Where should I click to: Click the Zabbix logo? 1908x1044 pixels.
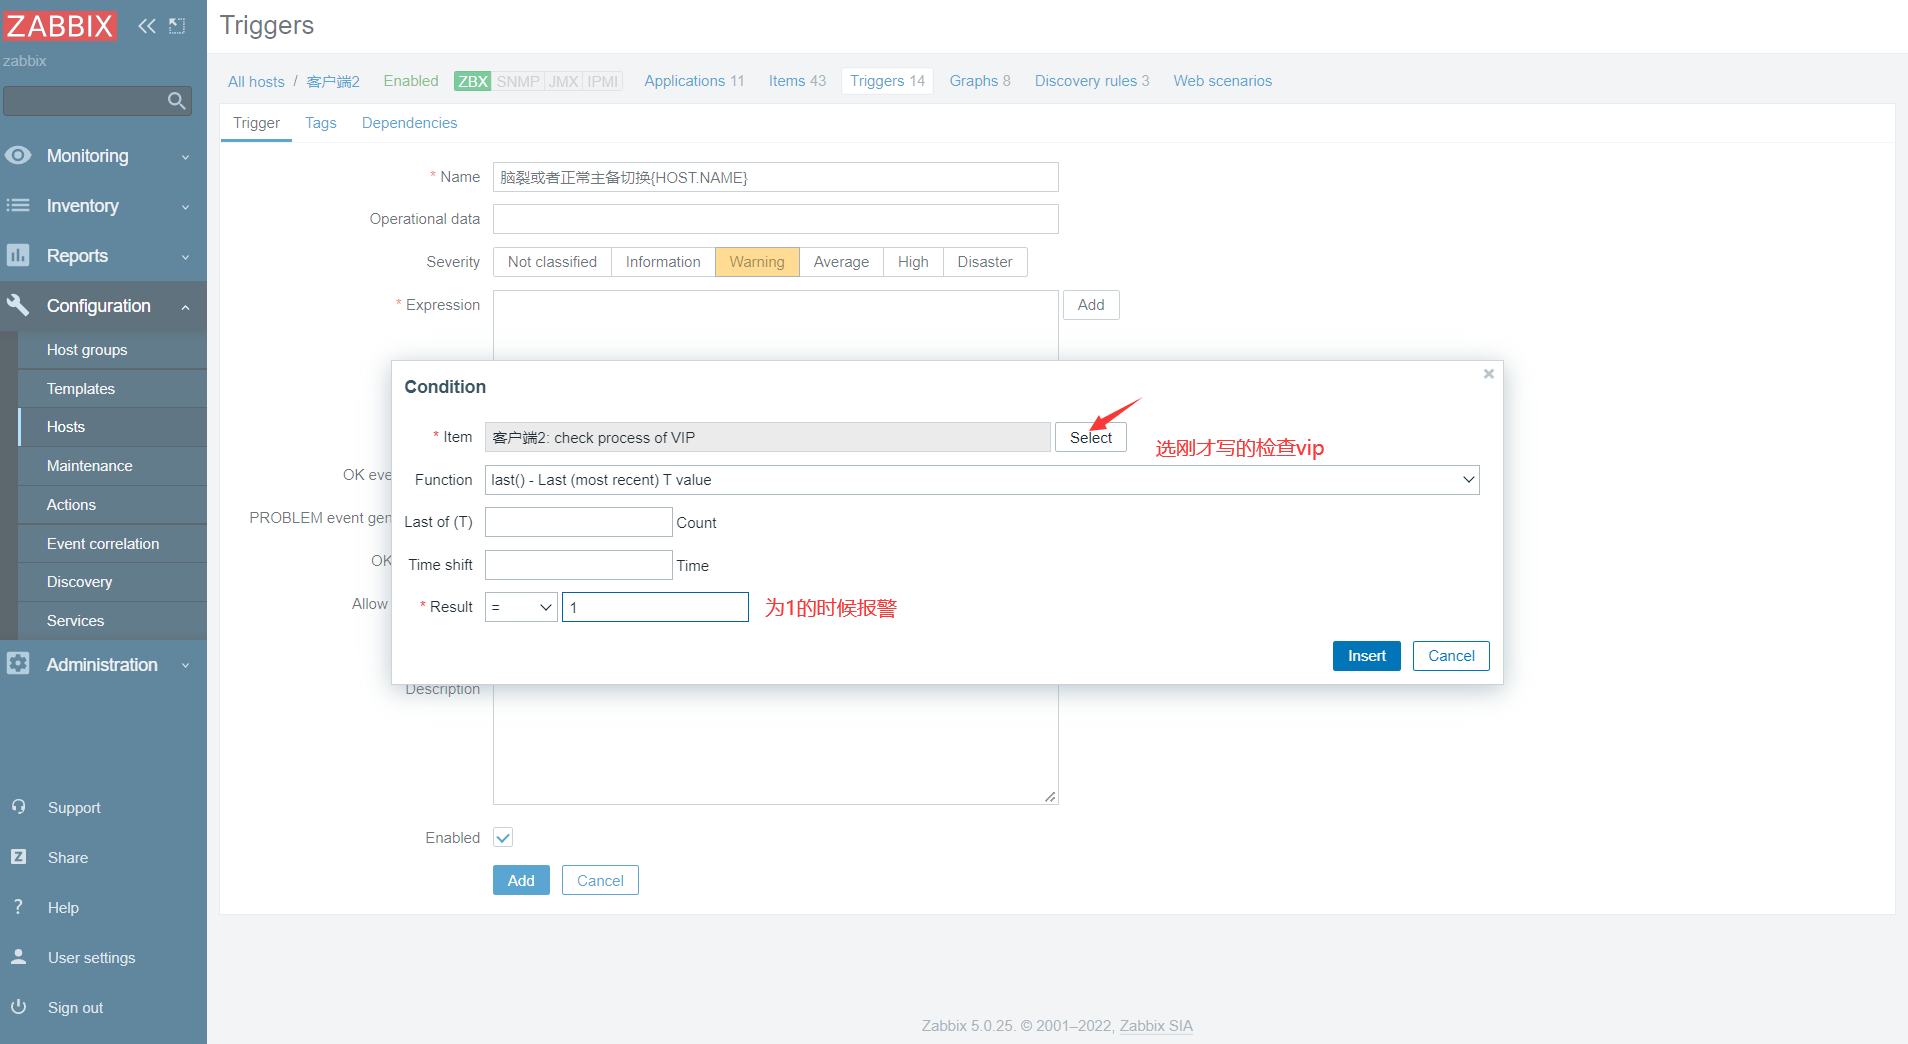tap(60, 26)
